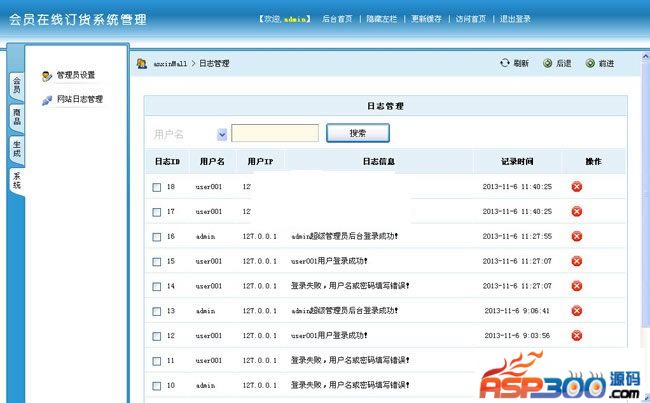Switch to the 商品 side tab
The width and height of the screenshot is (650, 403).
(x=16, y=118)
